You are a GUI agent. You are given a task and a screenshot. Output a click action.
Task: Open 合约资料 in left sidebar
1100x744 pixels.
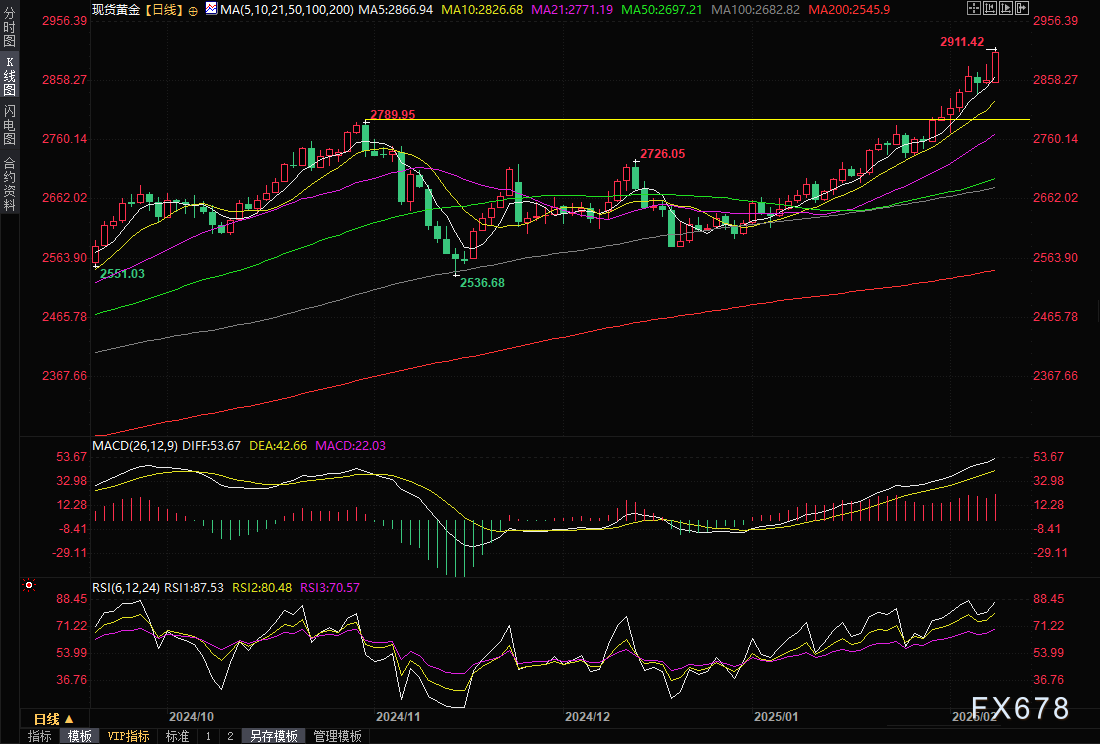click(9, 184)
